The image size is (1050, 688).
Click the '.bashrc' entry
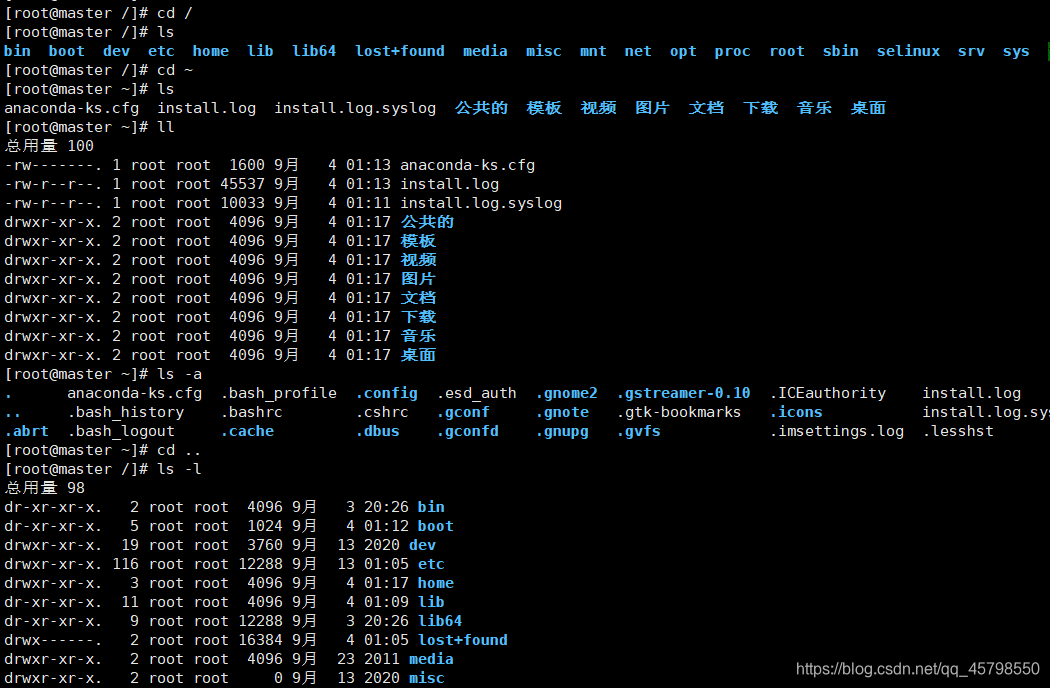(x=252, y=412)
